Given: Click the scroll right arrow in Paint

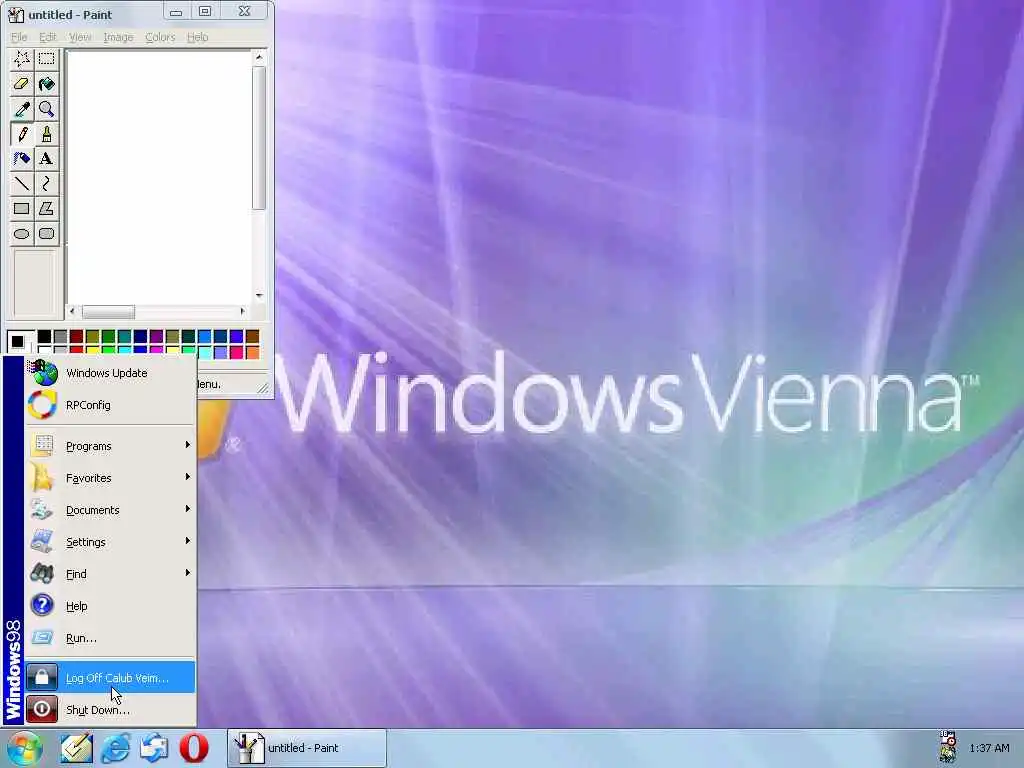Looking at the screenshot, I should point(243,312).
